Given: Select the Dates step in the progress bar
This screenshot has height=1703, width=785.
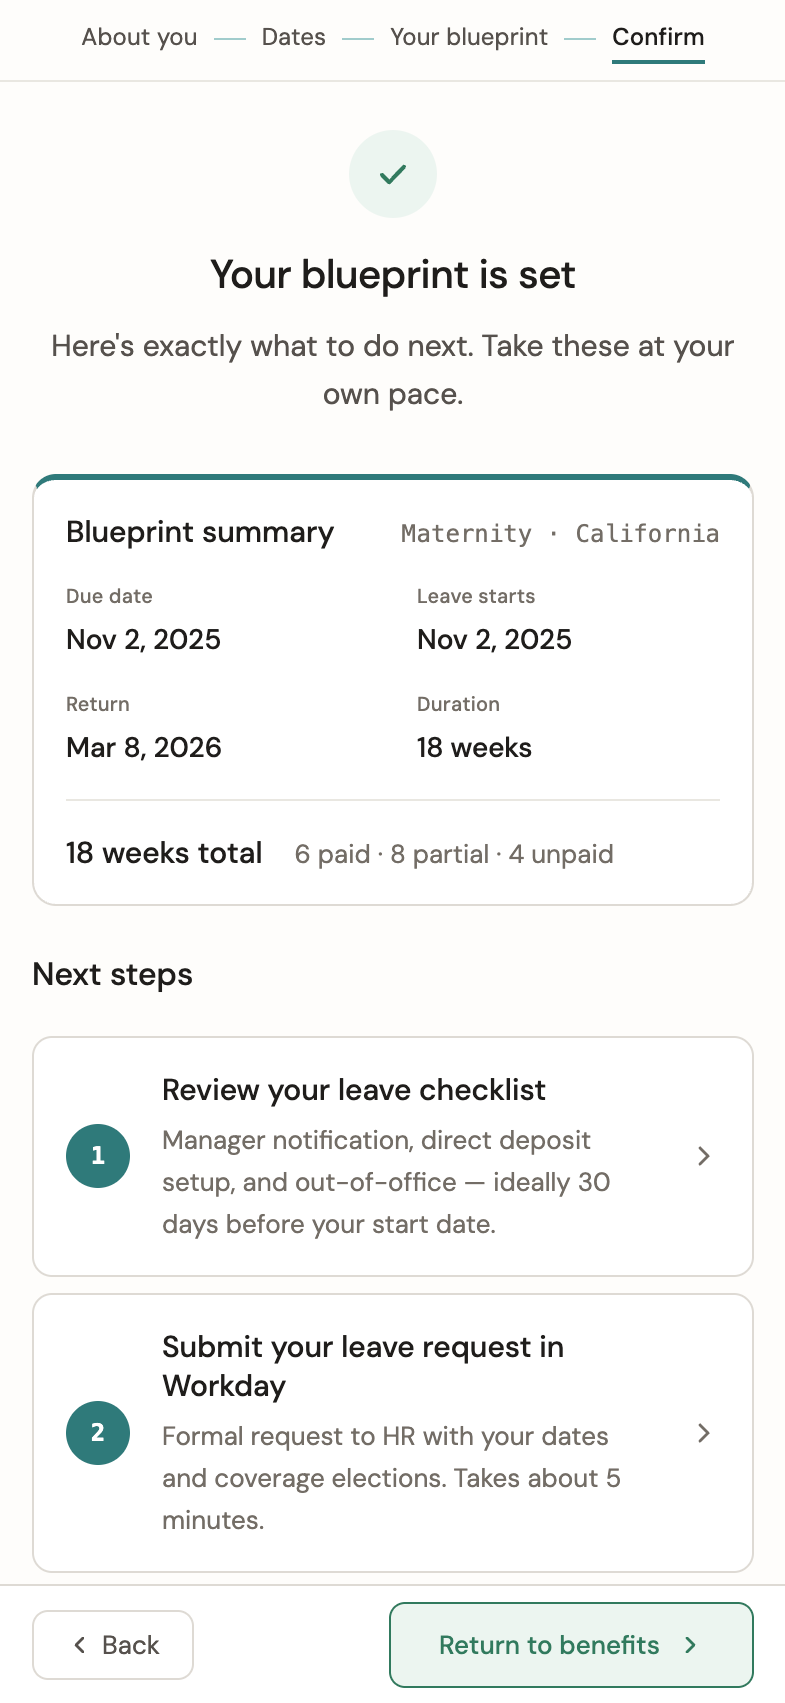Looking at the screenshot, I should (x=293, y=37).
